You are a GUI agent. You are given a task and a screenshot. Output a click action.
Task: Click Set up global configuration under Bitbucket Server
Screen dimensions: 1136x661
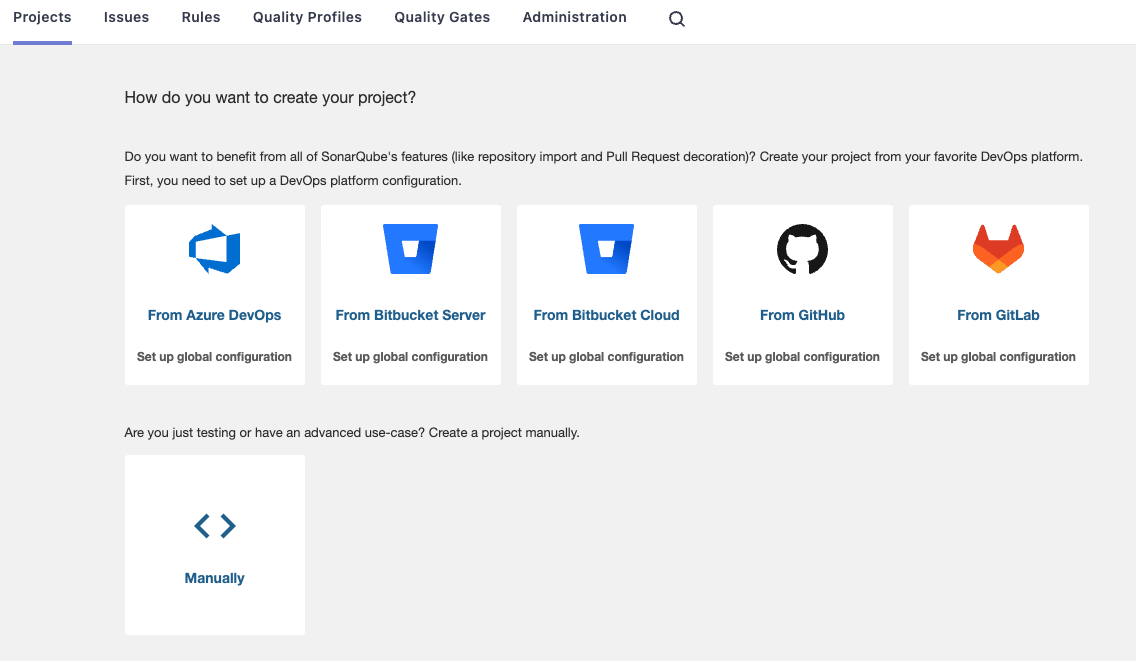[410, 357]
